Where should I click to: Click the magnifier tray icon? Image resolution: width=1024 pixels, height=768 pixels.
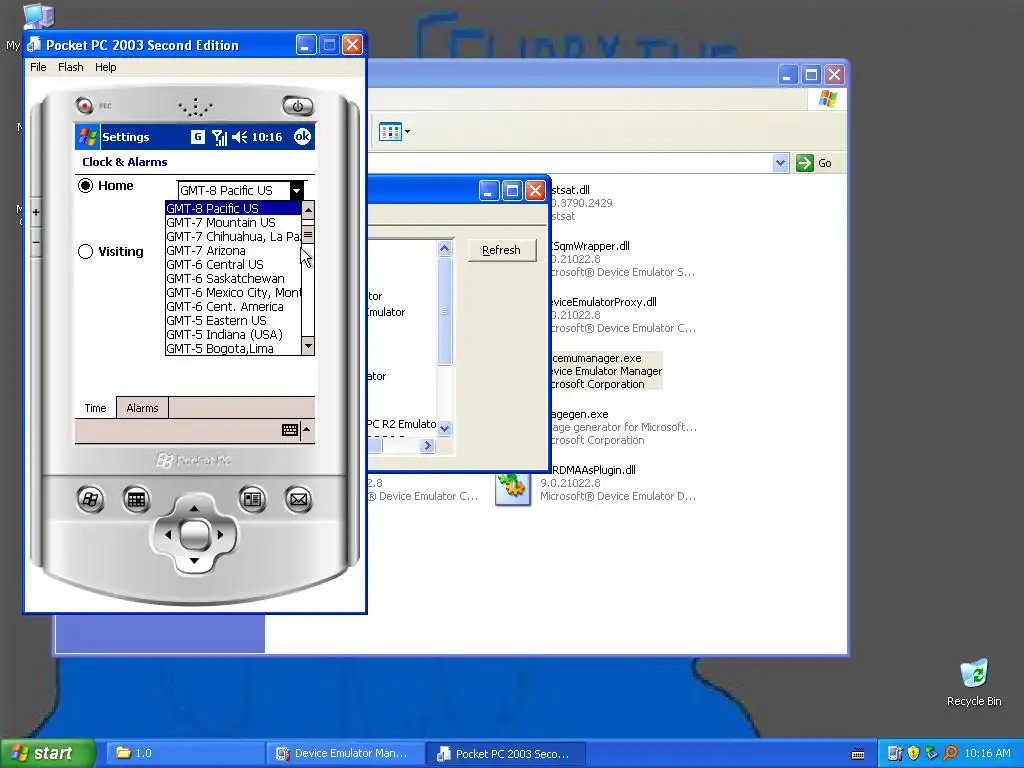[950, 753]
